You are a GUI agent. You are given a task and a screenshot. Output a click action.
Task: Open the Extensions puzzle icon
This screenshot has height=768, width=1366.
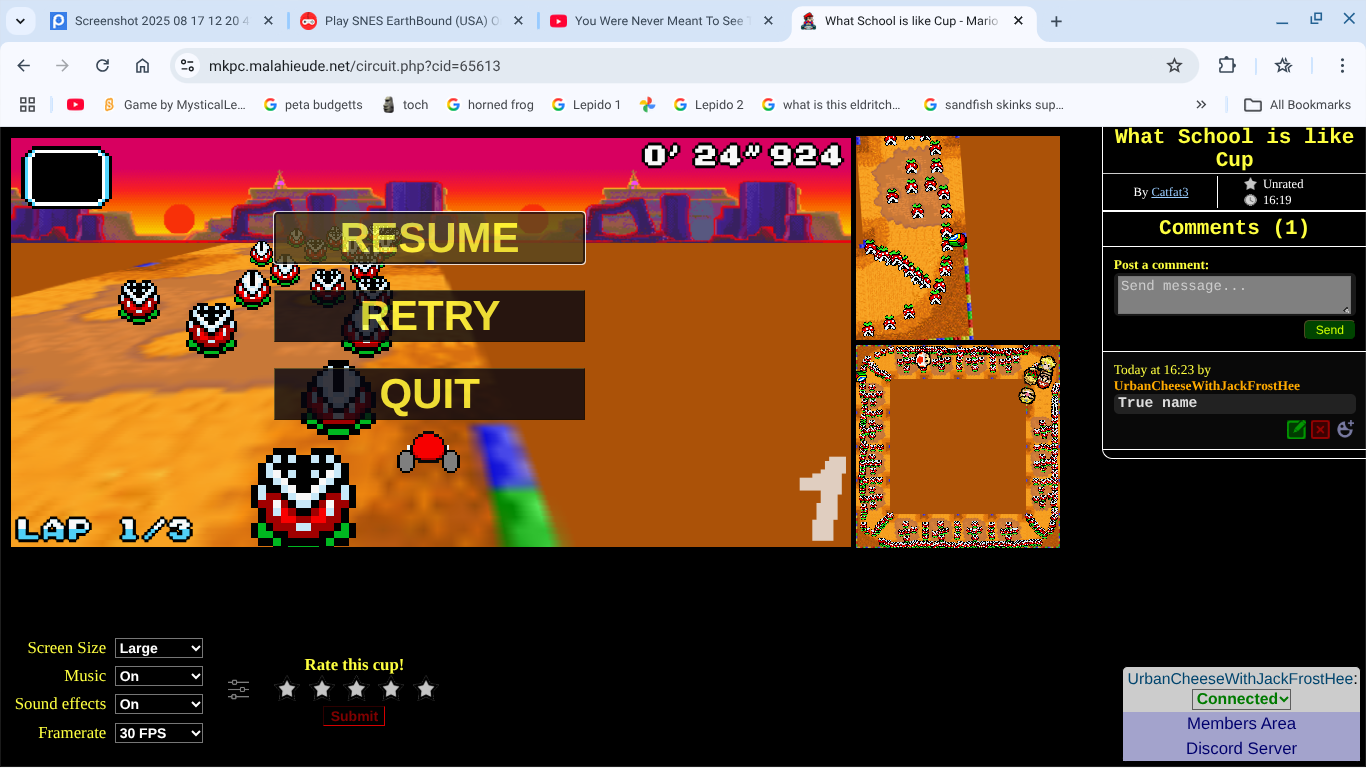1227,66
